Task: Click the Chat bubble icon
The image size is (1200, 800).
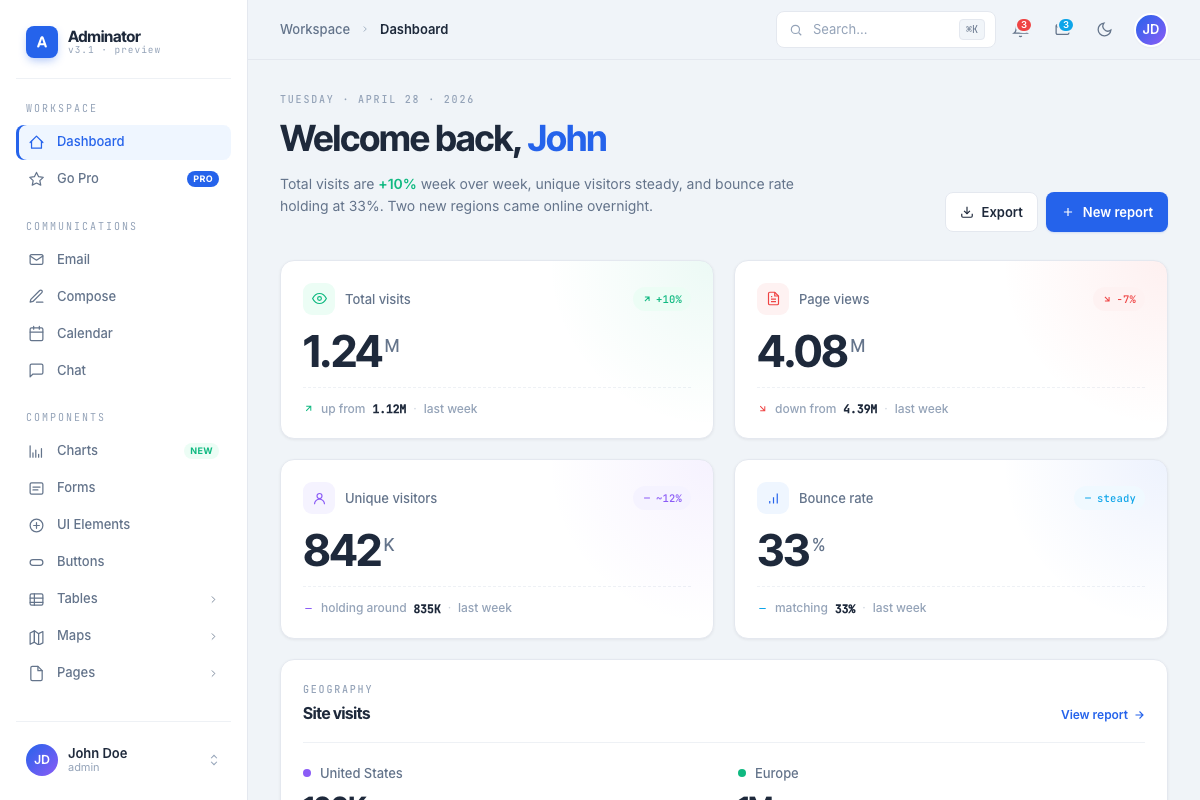Action: [36, 370]
